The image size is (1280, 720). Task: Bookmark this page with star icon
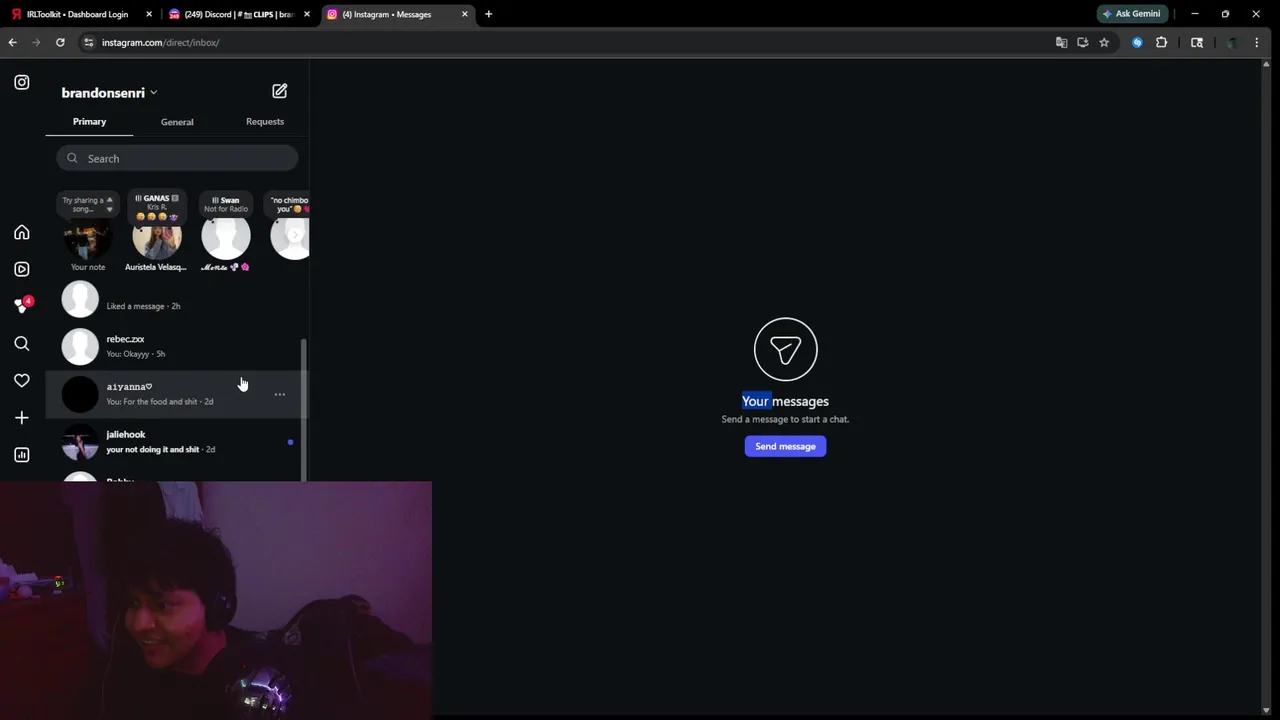[1104, 42]
